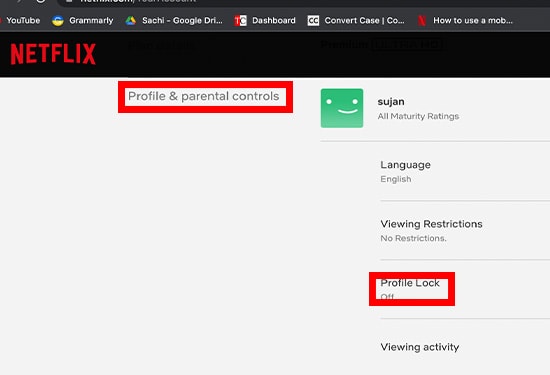Open the YouTube bookmark
Viewport: 550px width, 375px height.
click(23, 21)
